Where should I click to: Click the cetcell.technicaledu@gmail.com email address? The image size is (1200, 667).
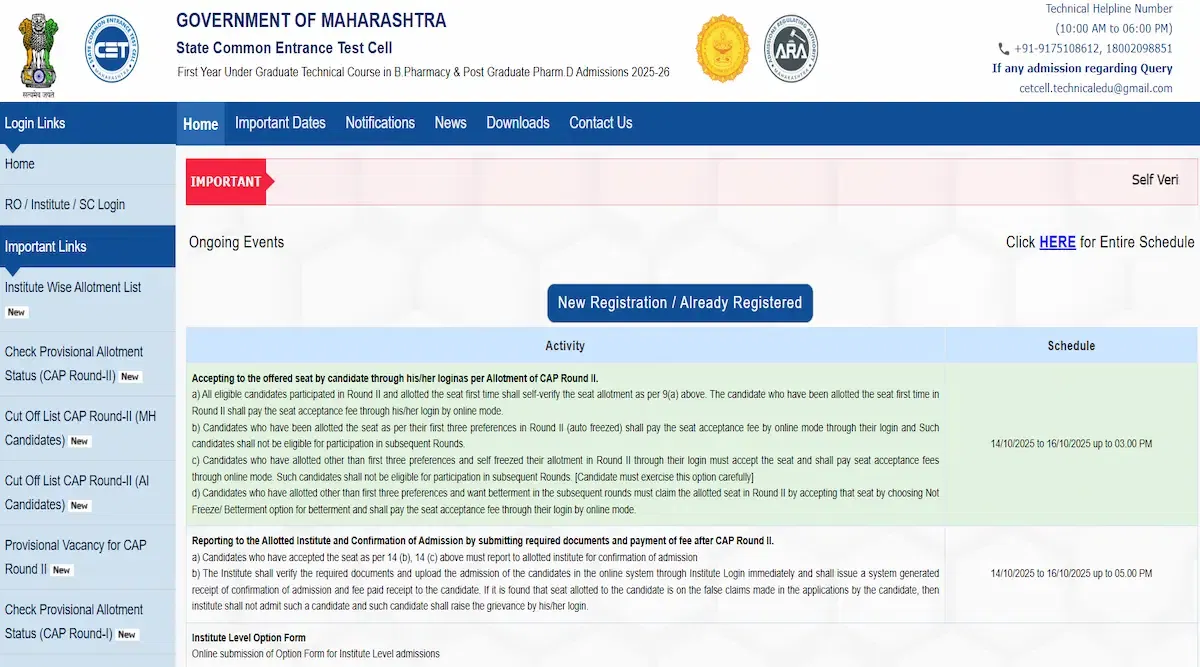pyautogui.click(x=1095, y=88)
